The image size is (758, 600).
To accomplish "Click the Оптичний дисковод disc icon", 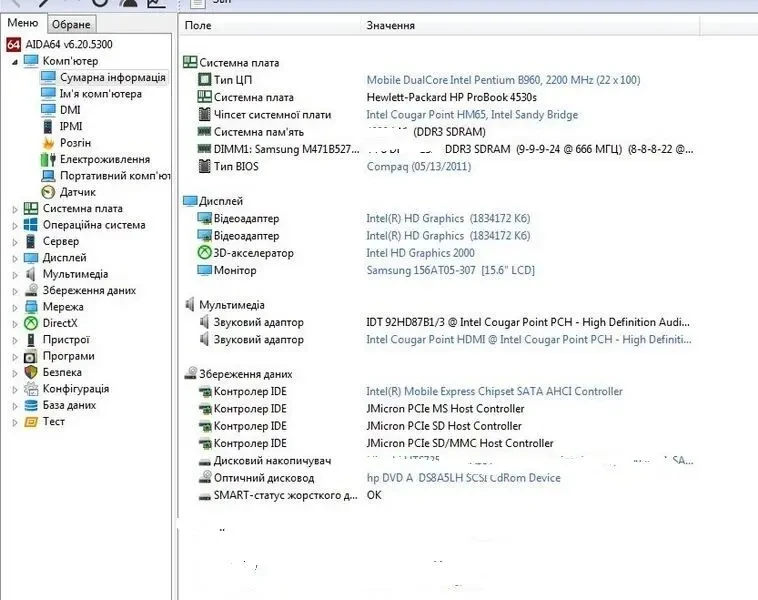I will (x=205, y=477).
